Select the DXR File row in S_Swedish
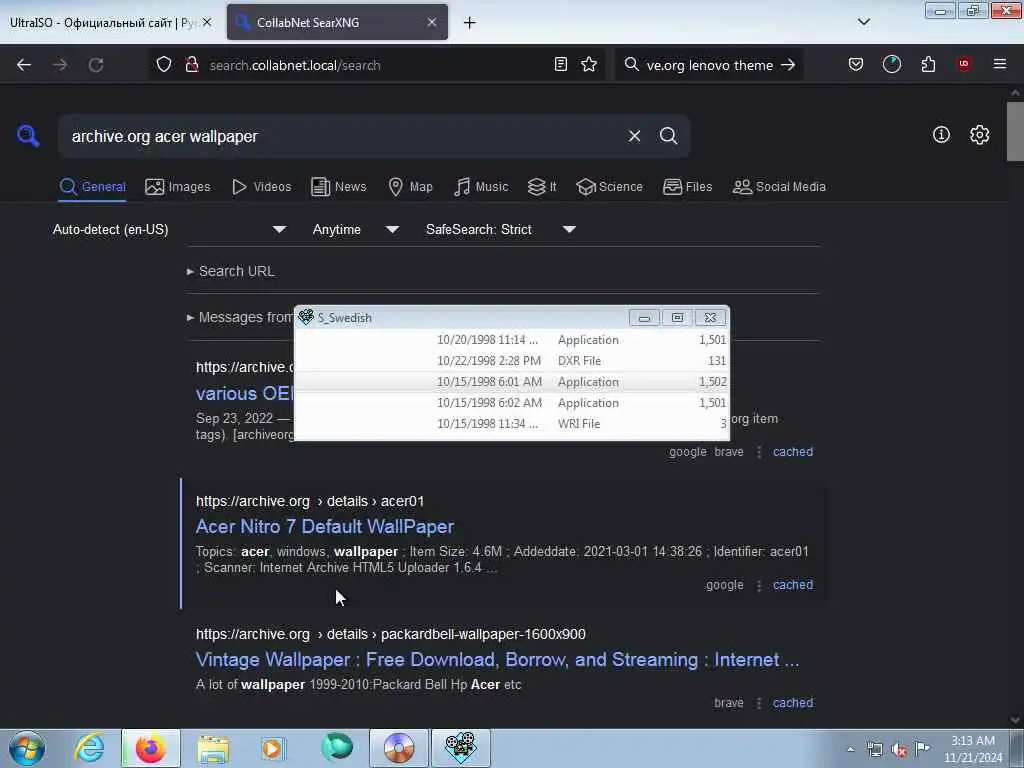 click(511, 360)
